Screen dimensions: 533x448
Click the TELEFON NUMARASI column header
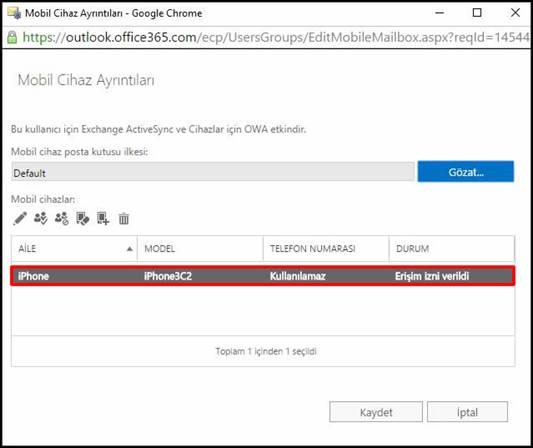pyautogui.click(x=326, y=248)
